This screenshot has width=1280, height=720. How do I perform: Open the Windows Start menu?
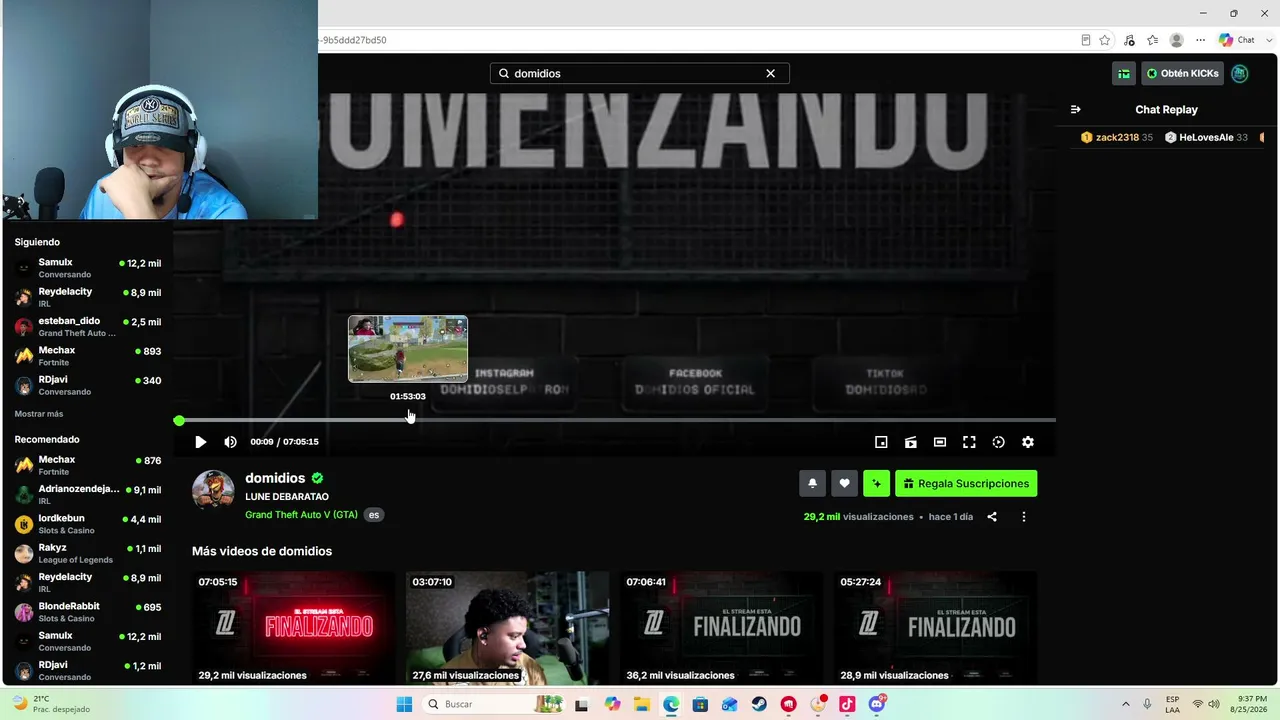pyautogui.click(x=404, y=704)
